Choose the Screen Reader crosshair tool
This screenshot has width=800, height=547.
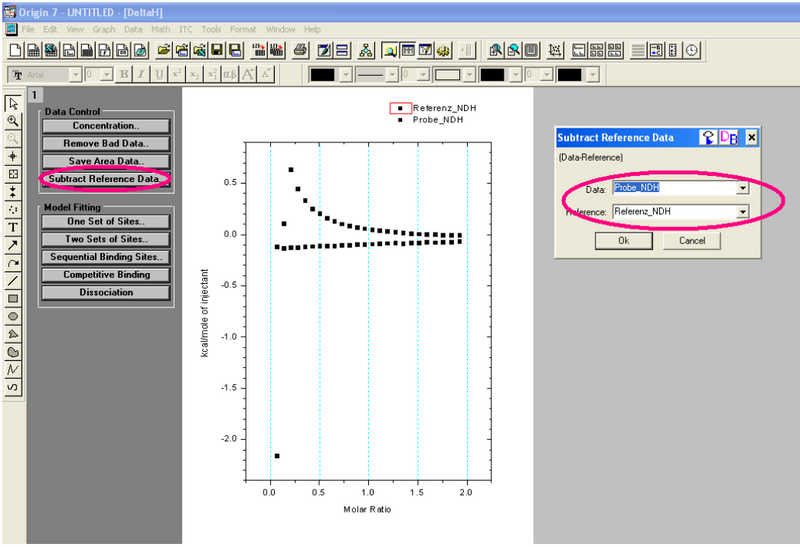coord(13,156)
